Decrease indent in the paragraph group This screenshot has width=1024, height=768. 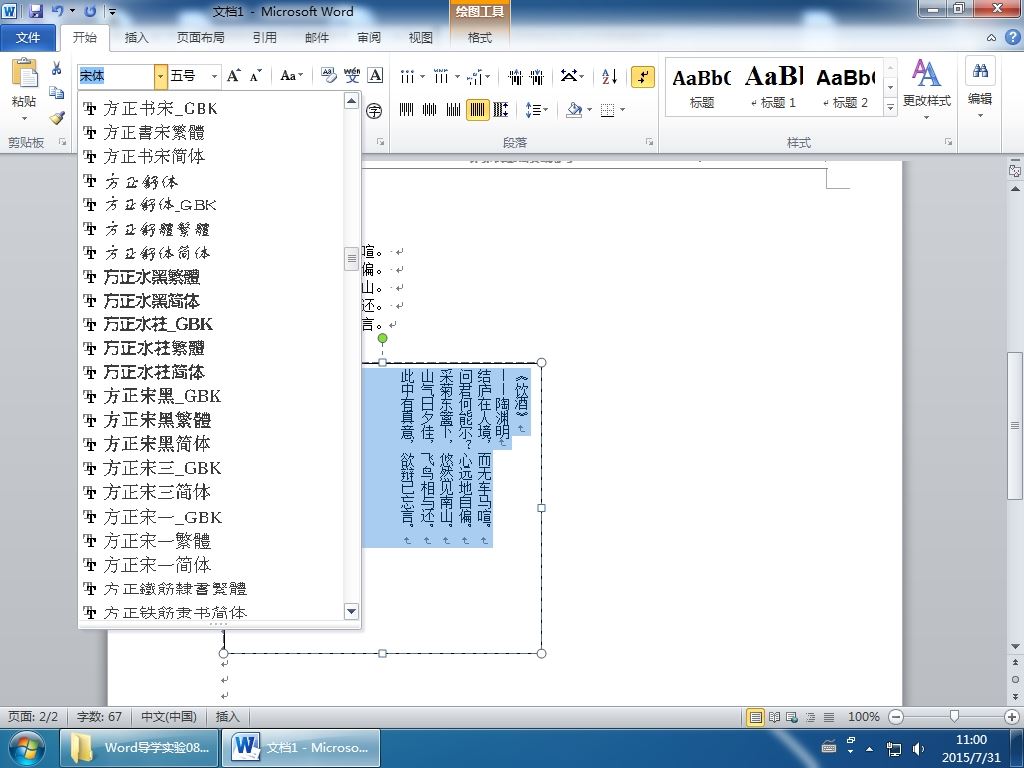click(x=516, y=77)
